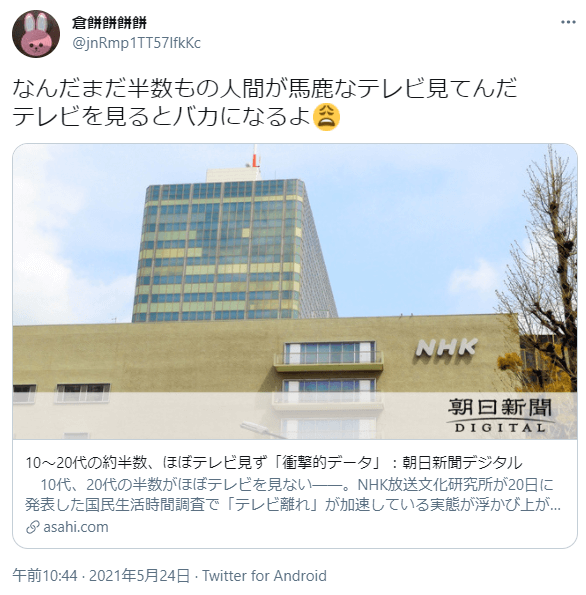Click the date 2021年5月24日

click(x=139, y=576)
